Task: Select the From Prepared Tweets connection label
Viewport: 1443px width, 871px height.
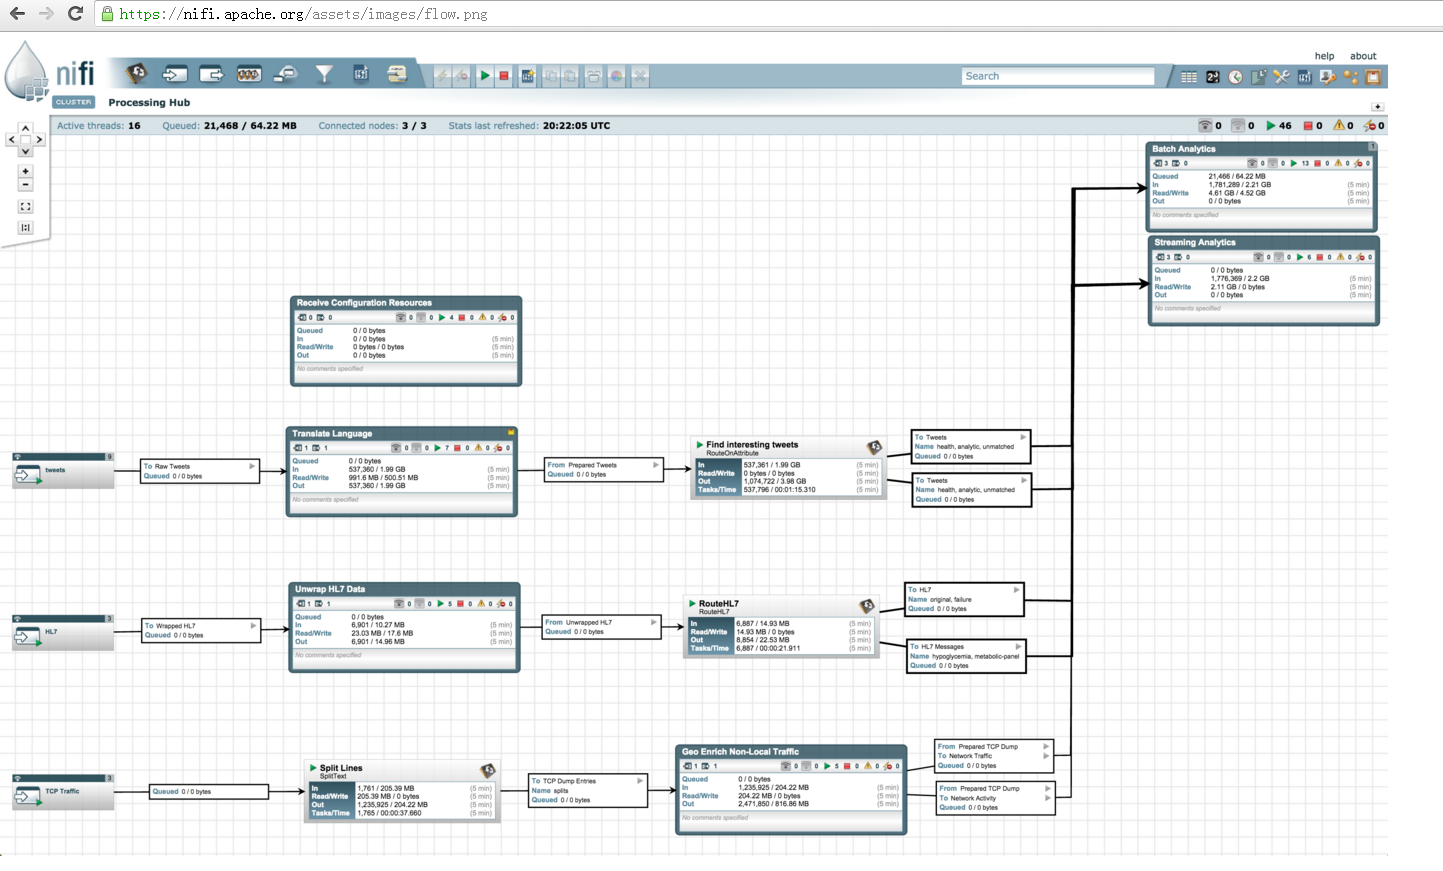Action: (x=604, y=470)
